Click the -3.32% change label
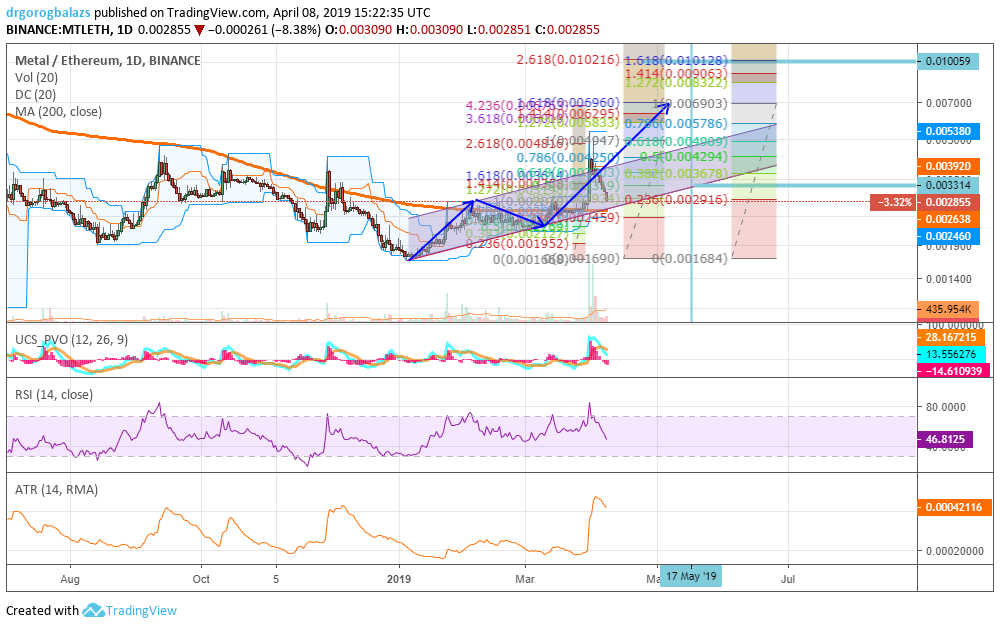The width and height of the screenshot is (1000, 628). (x=893, y=202)
